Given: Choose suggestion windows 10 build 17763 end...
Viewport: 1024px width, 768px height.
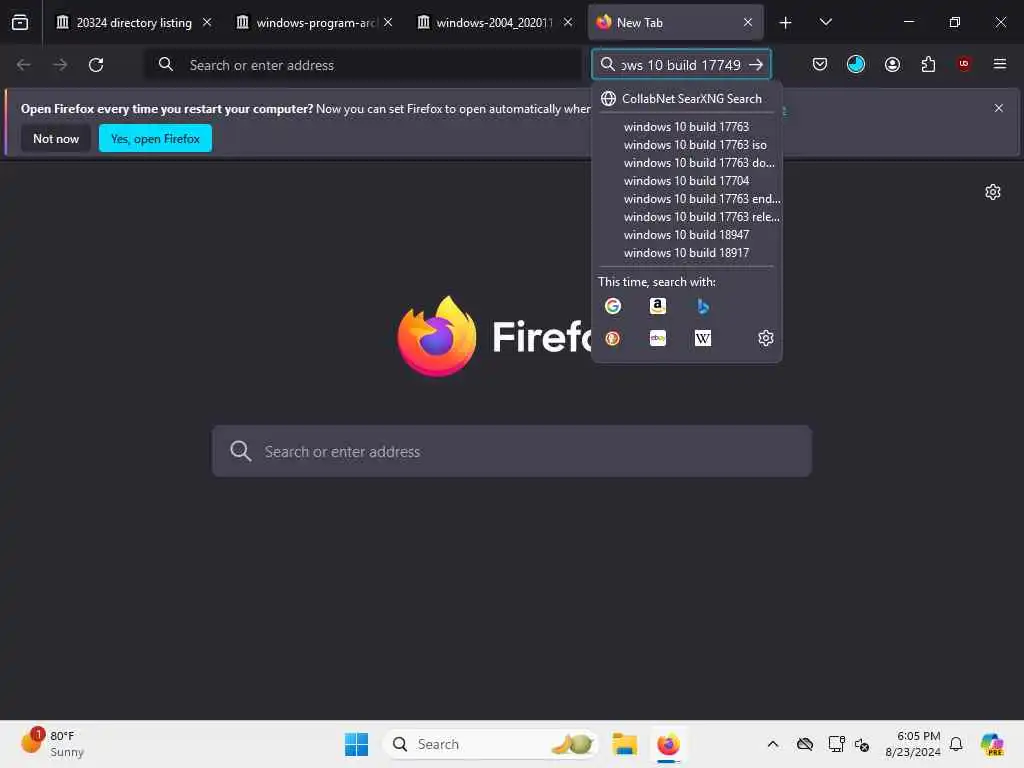Looking at the screenshot, I should (x=686, y=199).
